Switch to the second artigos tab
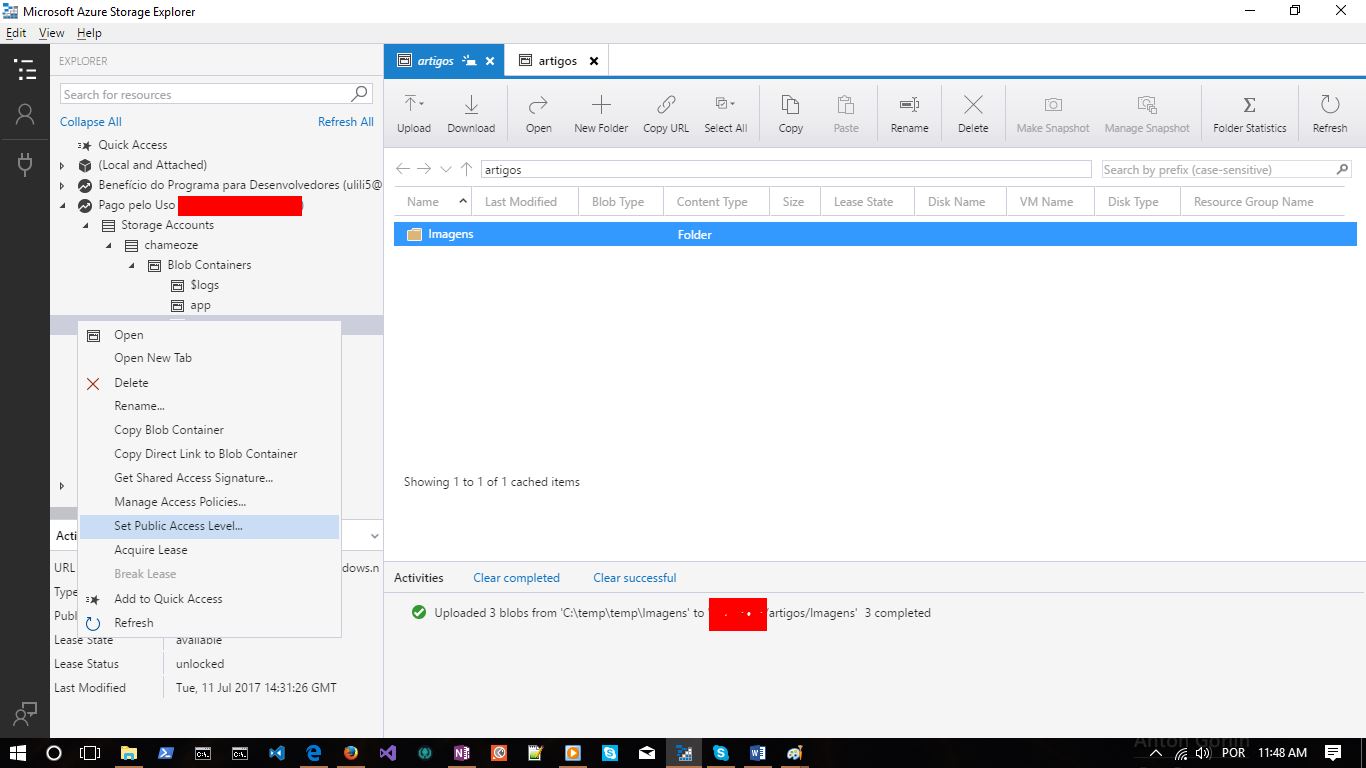Image resolution: width=1366 pixels, height=768 pixels. (557, 60)
